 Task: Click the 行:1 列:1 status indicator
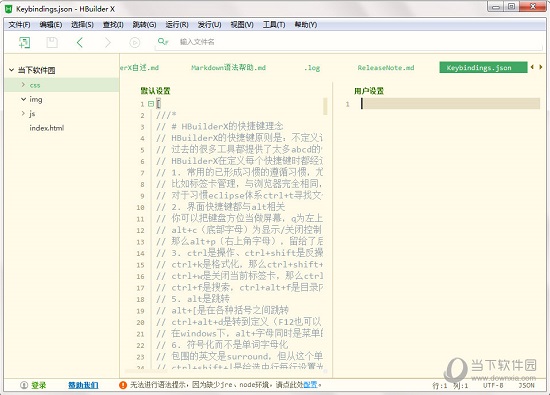450,386
